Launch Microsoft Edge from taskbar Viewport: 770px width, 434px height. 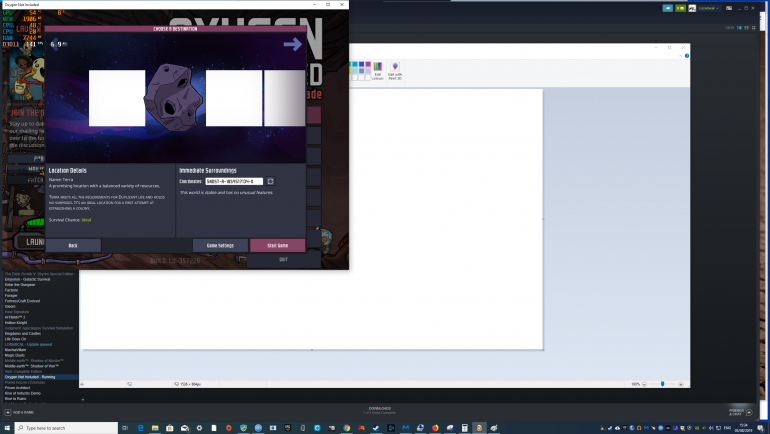140,428
